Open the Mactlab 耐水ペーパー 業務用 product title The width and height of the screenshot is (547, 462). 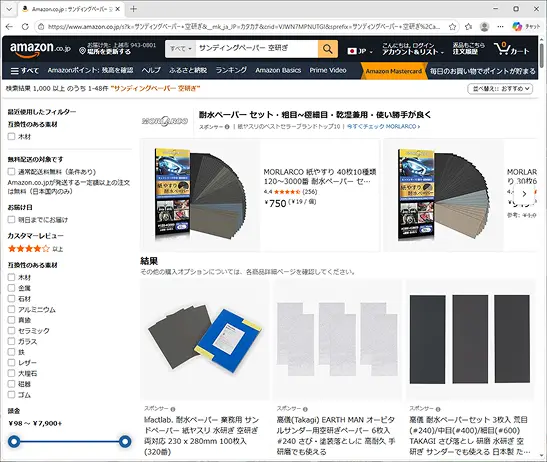[x=202, y=435]
